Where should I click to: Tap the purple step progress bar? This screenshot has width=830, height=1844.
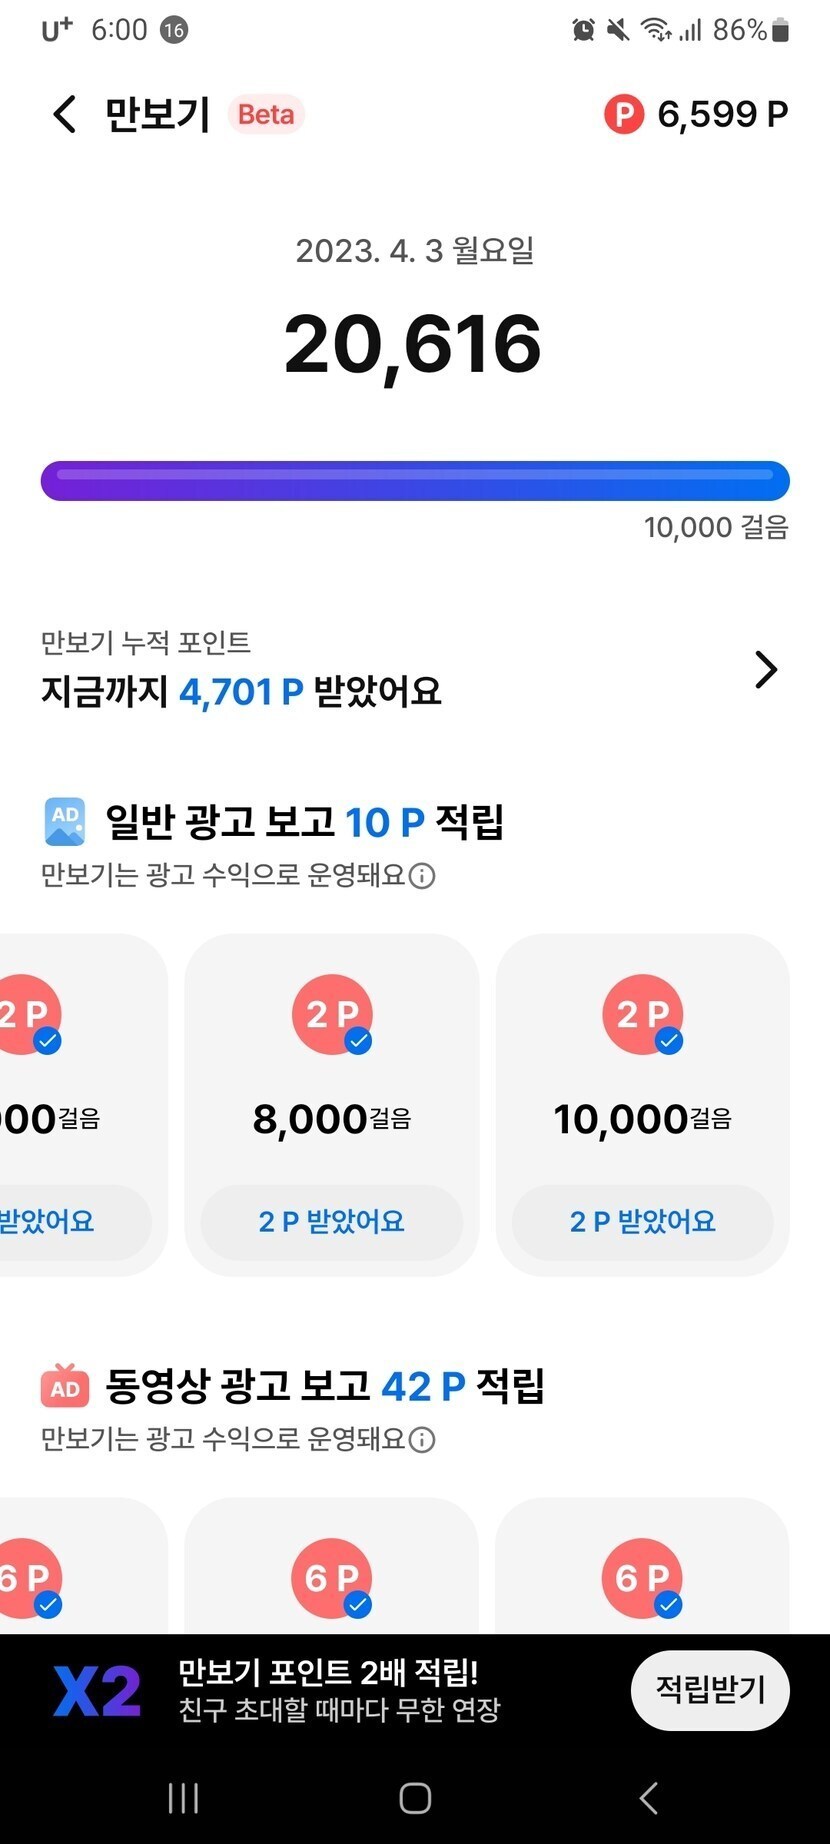click(x=415, y=481)
